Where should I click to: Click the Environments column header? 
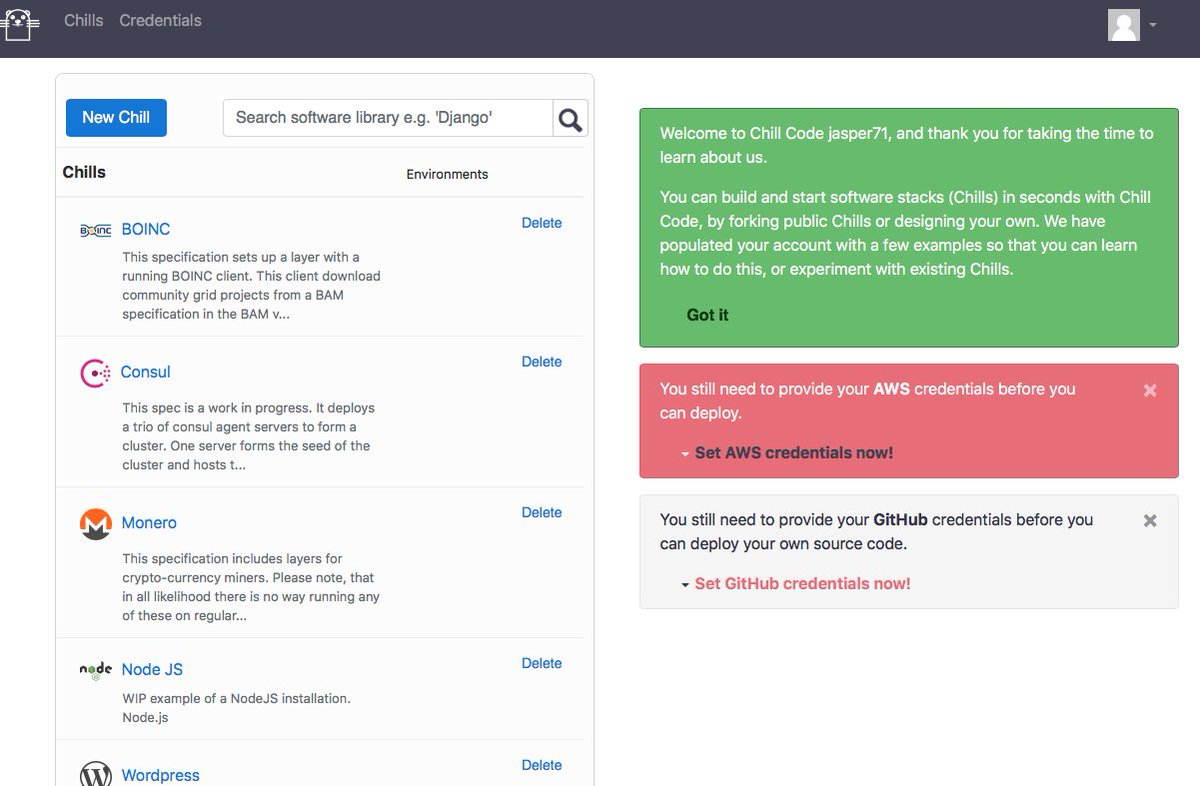[447, 174]
